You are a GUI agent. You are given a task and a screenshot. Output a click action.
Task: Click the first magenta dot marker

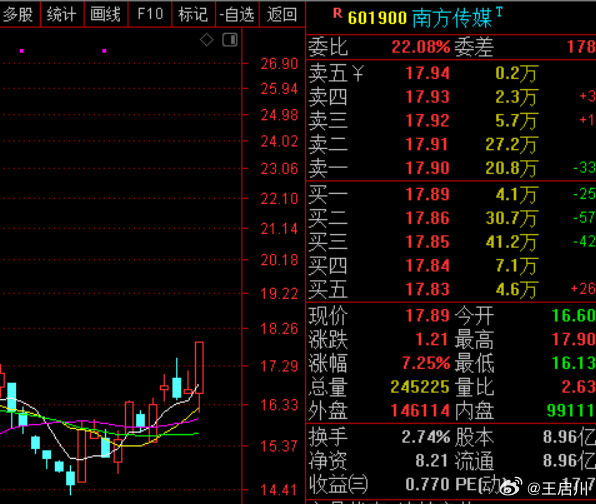22,51
